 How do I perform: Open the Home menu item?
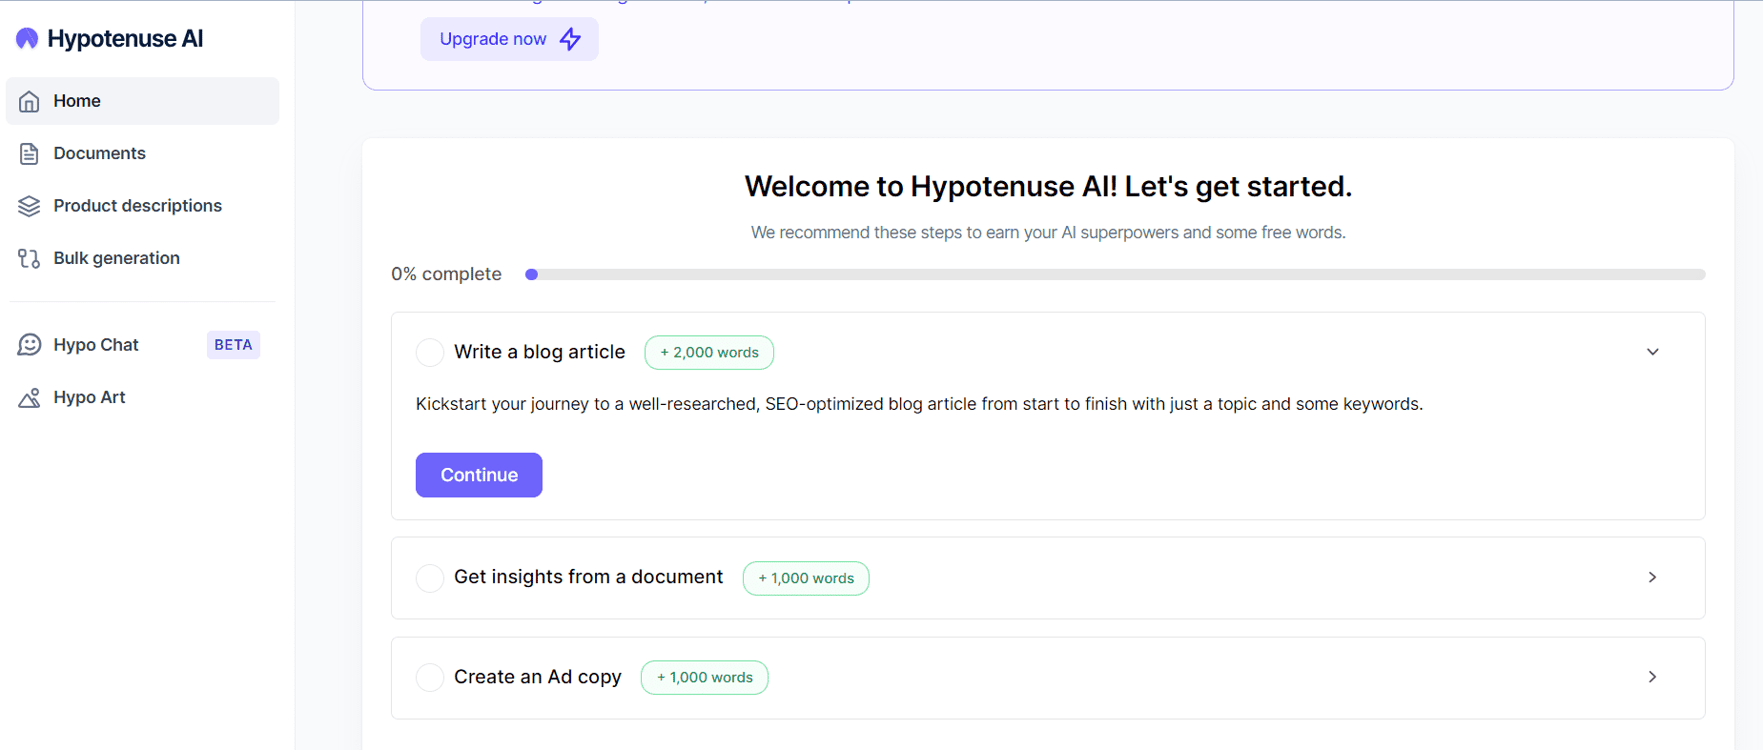pos(142,101)
